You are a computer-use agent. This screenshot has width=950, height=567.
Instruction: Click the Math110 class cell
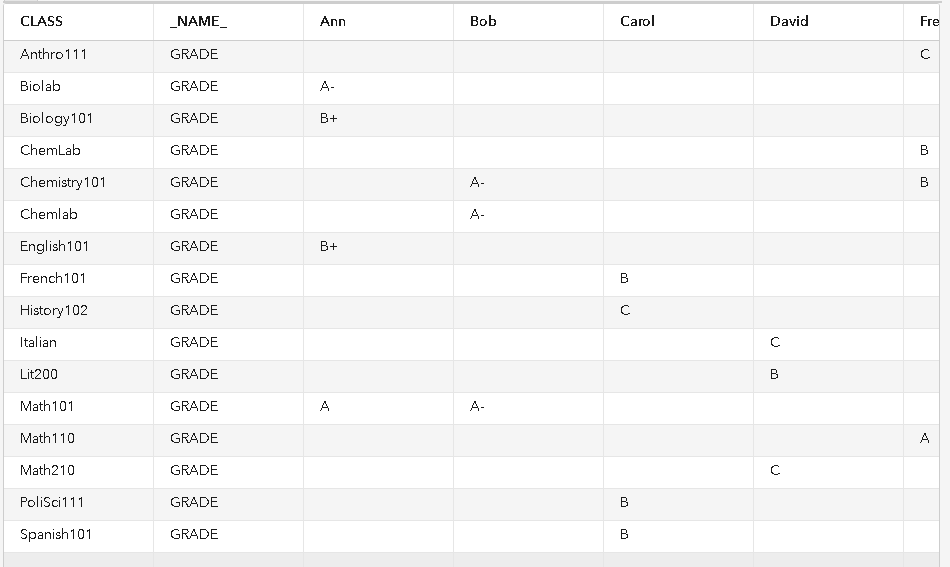[x=47, y=438]
